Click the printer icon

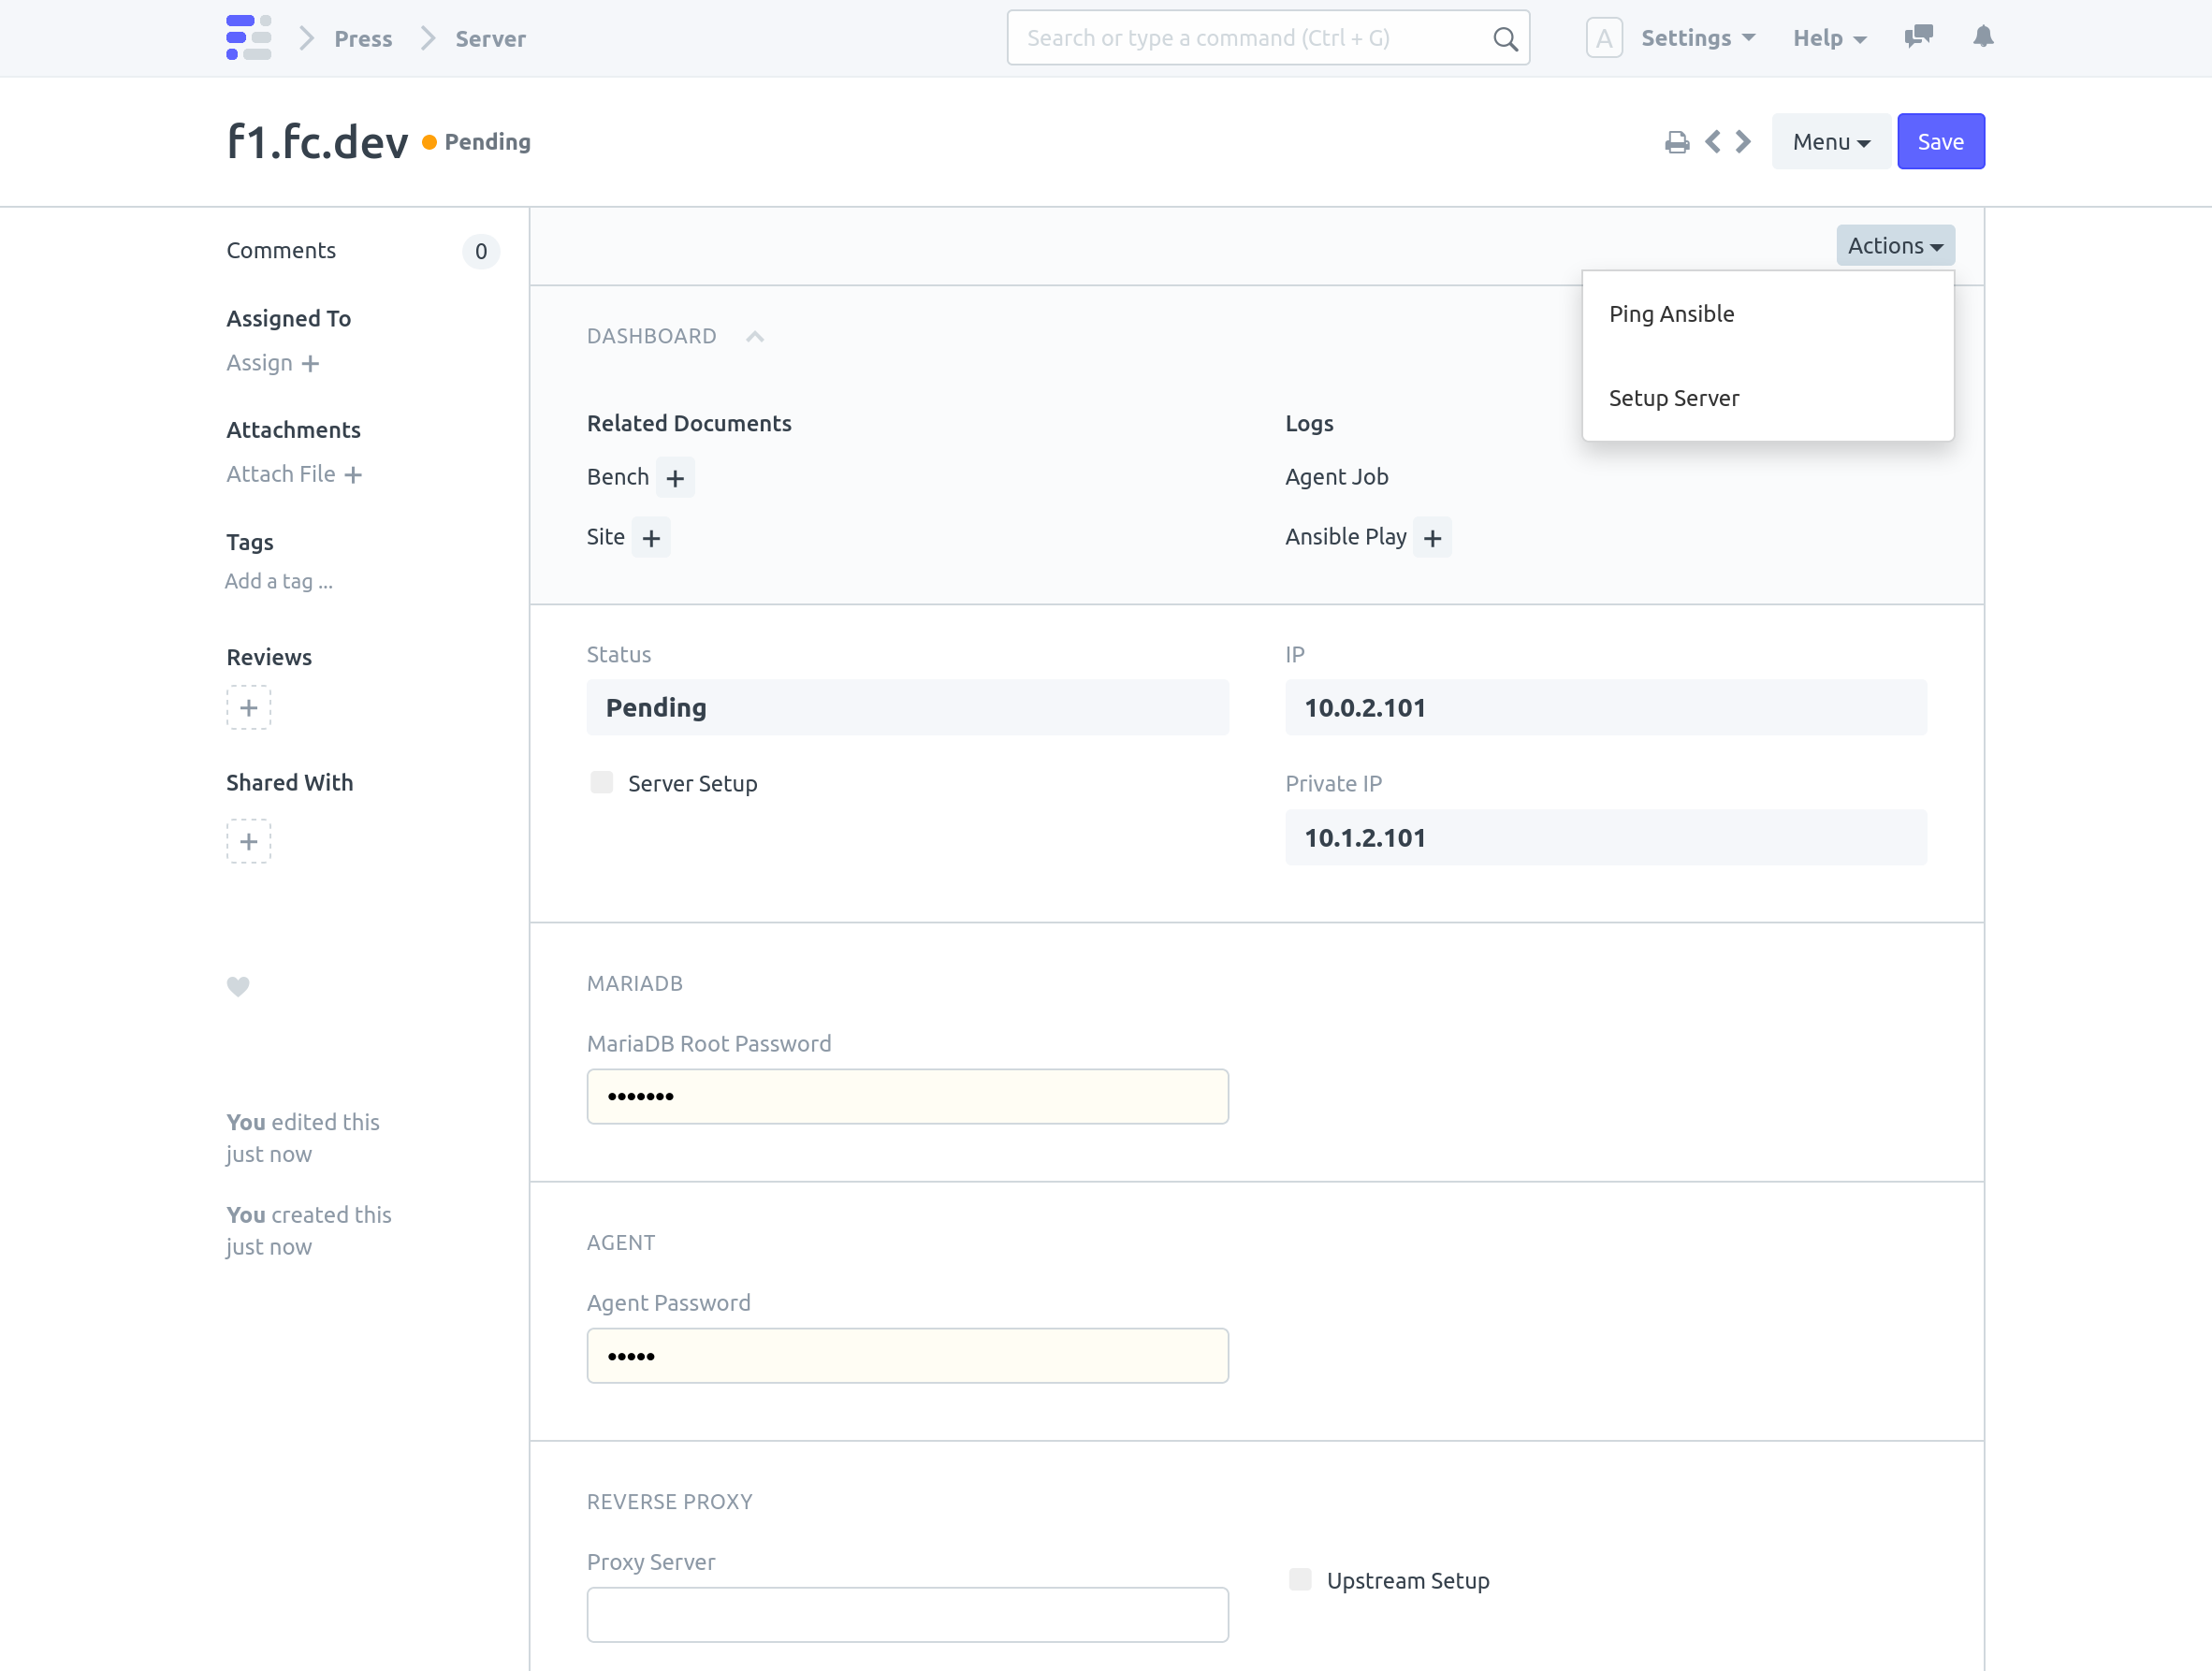[x=1676, y=142]
